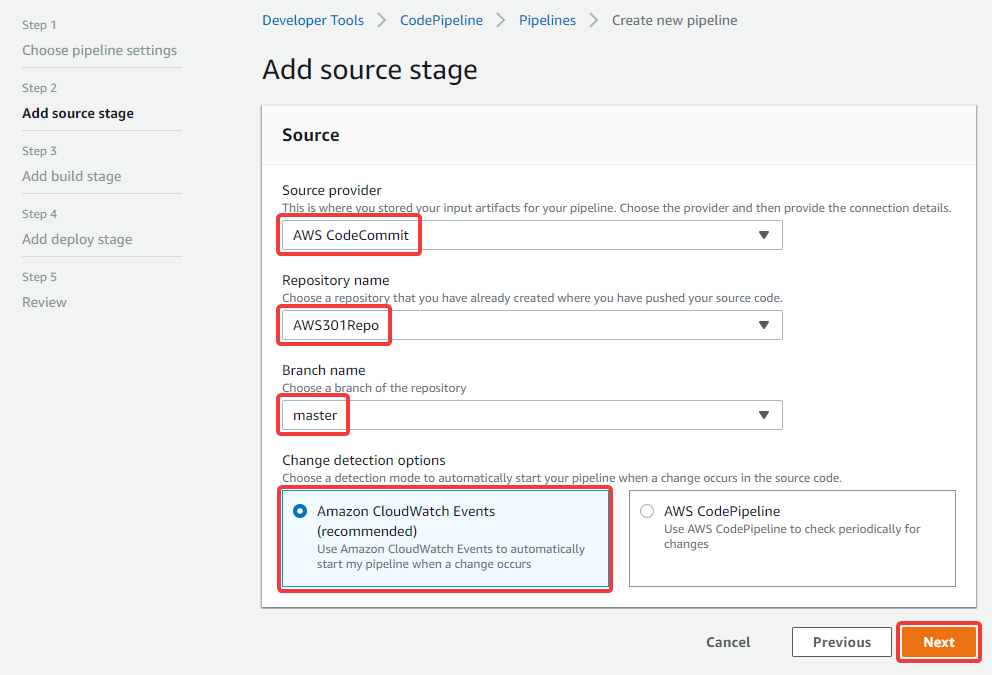Viewport: 992px width, 675px height.
Task: Click the master branch field
Action: pyautogui.click(x=532, y=415)
